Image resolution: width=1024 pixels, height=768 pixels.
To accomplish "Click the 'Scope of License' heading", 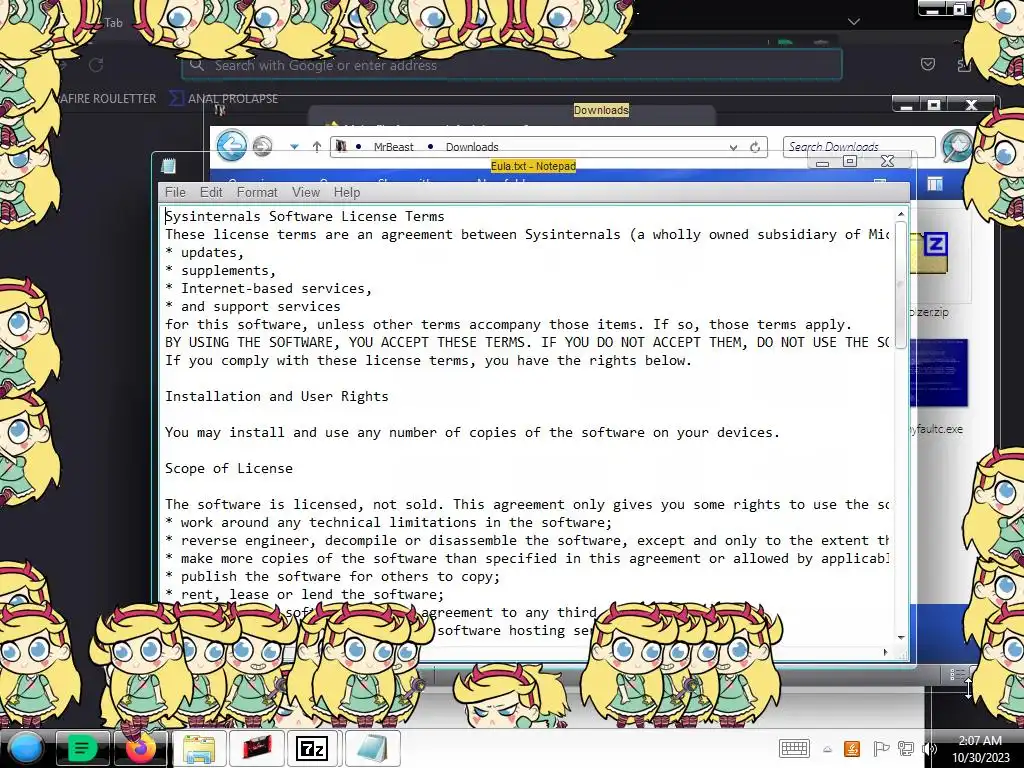I will click(229, 468).
